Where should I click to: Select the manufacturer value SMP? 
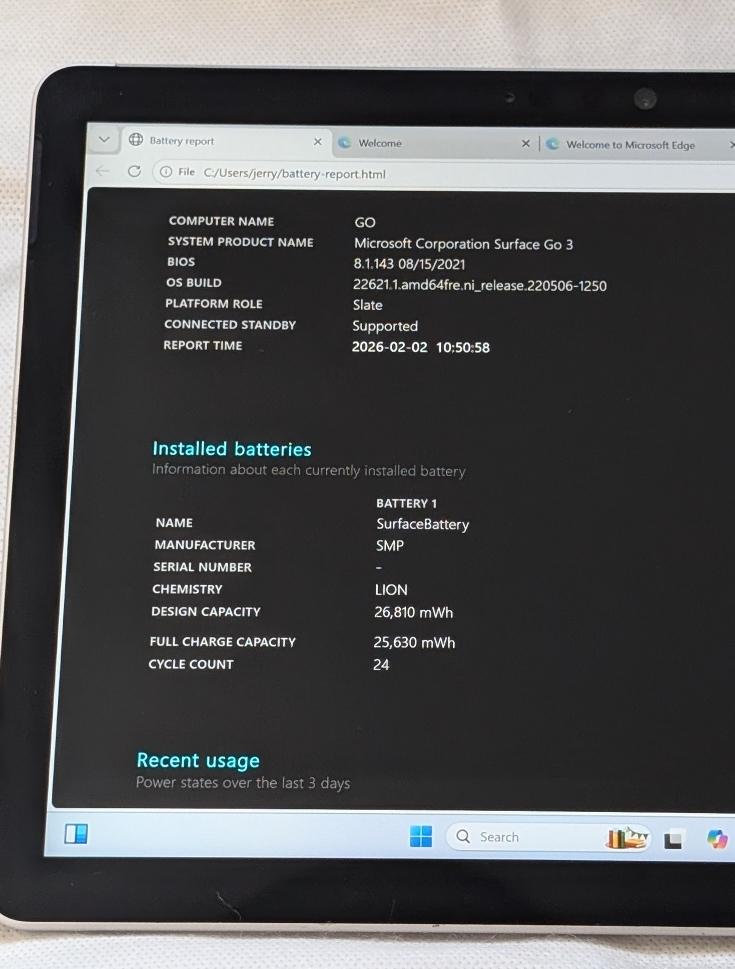tap(390, 546)
